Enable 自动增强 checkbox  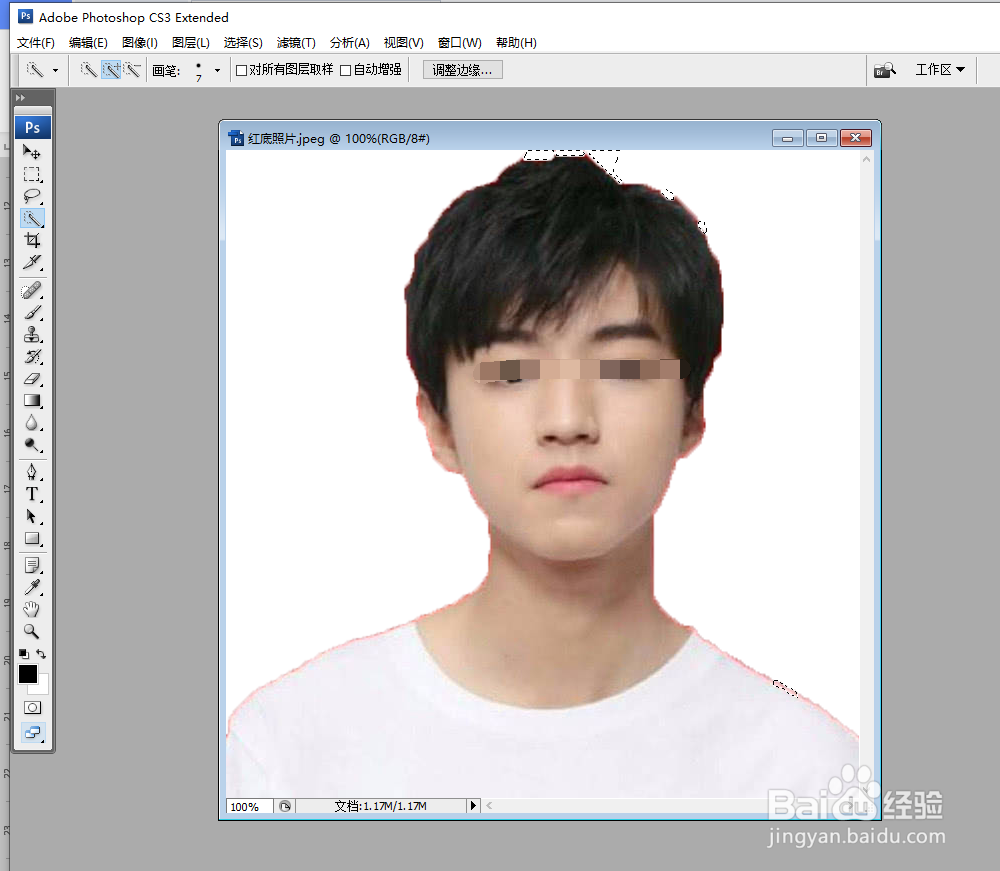tap(345, 70)
